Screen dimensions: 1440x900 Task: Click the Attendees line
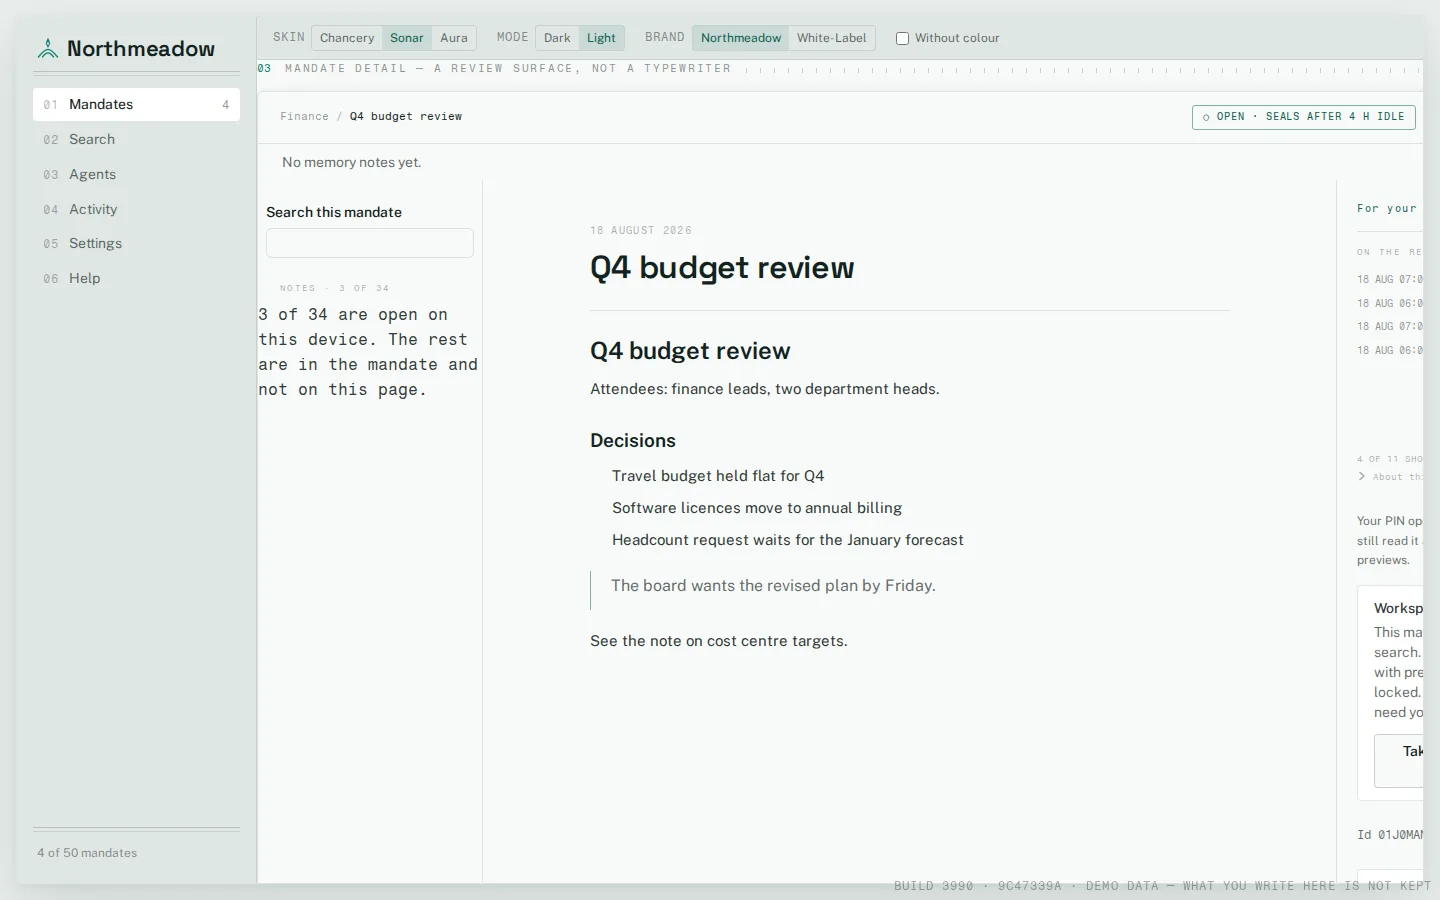(x=765, y=389)
